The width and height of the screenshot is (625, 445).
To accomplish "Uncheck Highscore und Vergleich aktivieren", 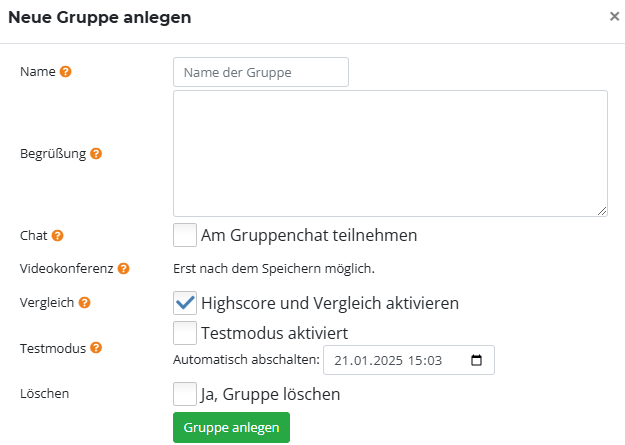I will (184, 302).
